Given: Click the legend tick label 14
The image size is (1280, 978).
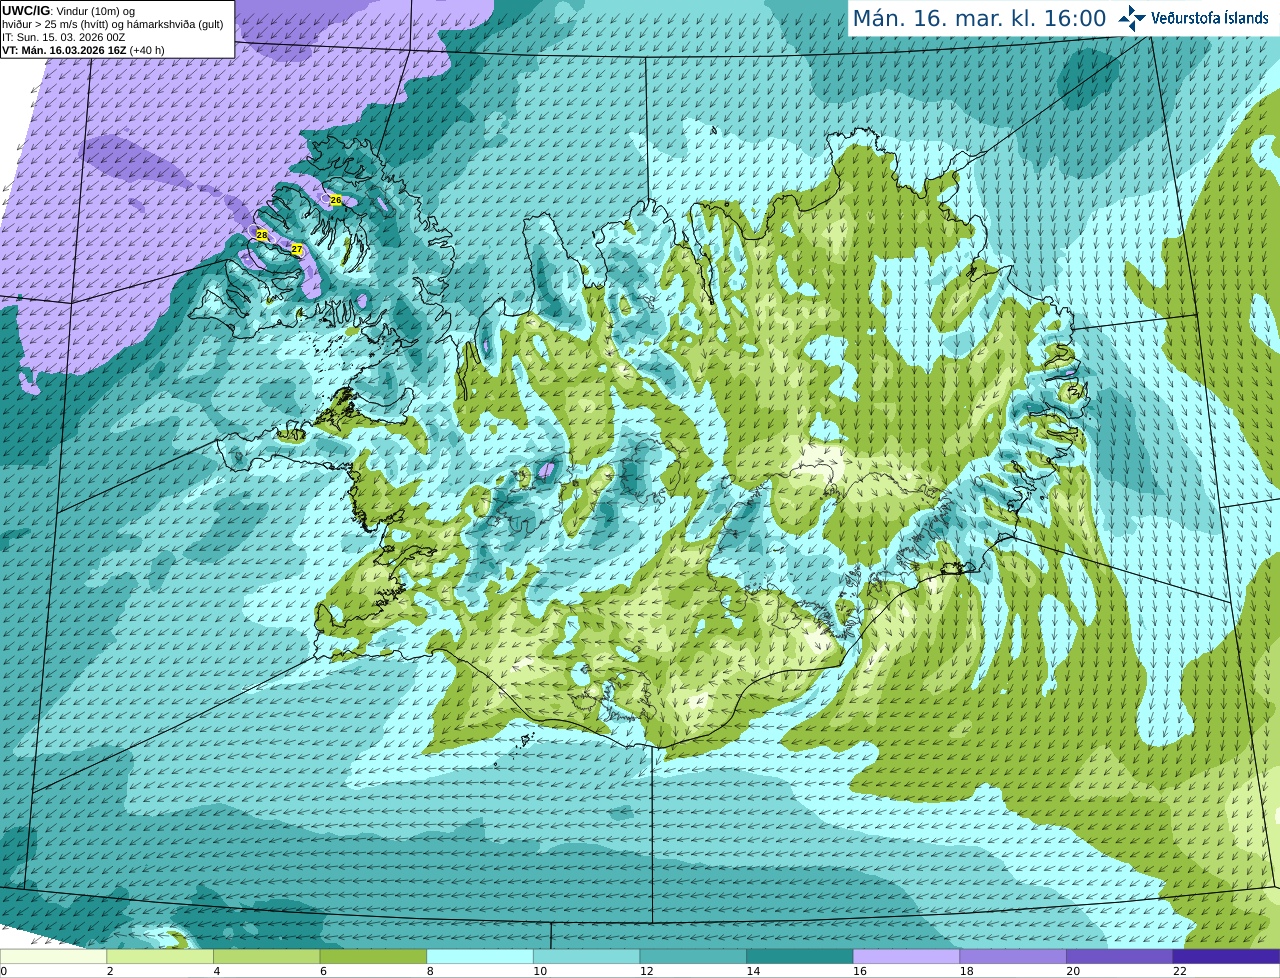Looking at the screenshot, I should [x=753, y=971].
